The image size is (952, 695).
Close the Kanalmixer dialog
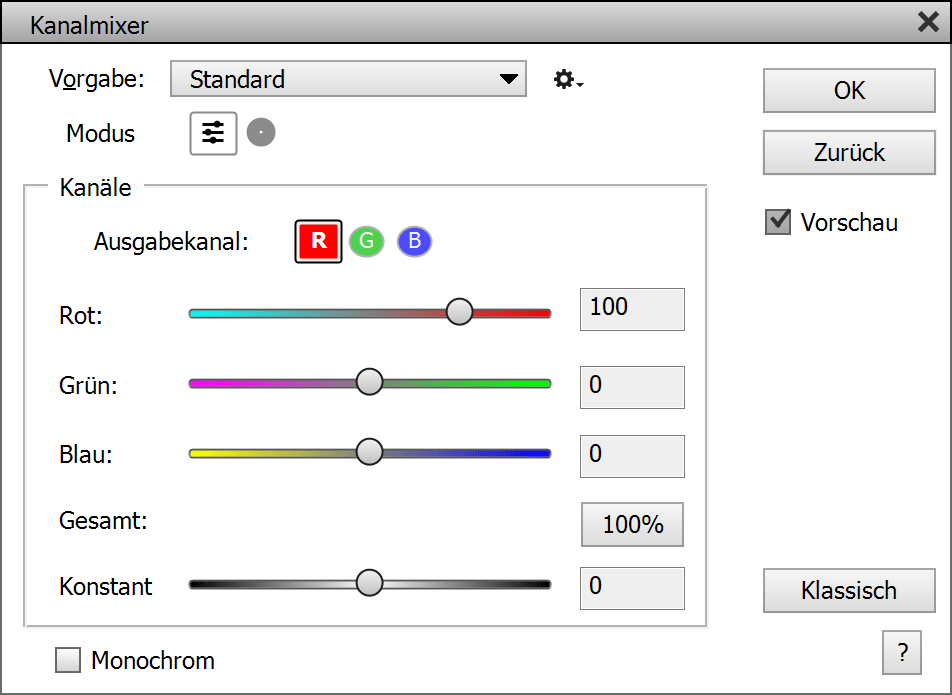pos(928,23)
